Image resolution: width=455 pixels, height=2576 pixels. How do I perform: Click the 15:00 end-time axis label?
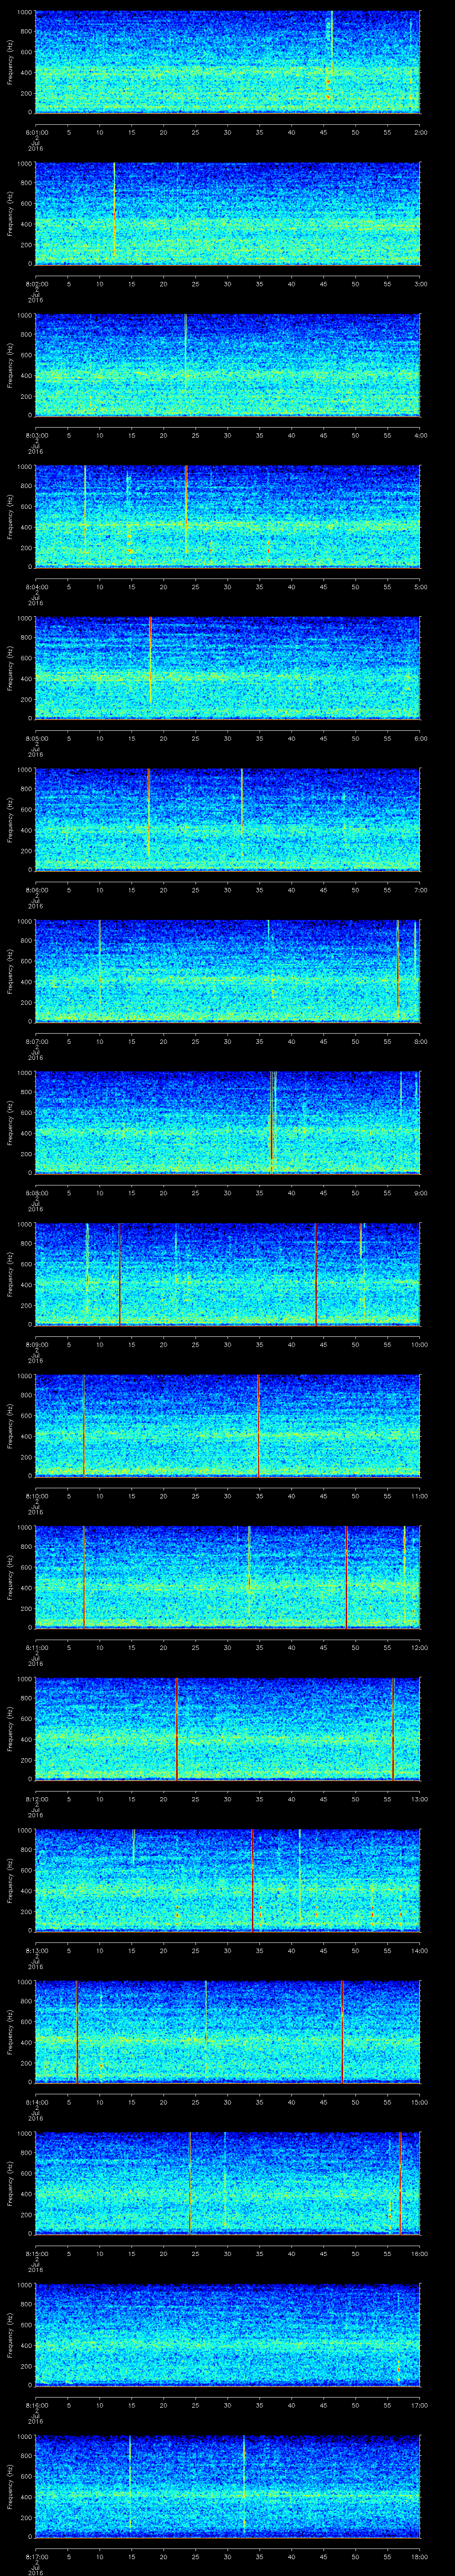419,2102
